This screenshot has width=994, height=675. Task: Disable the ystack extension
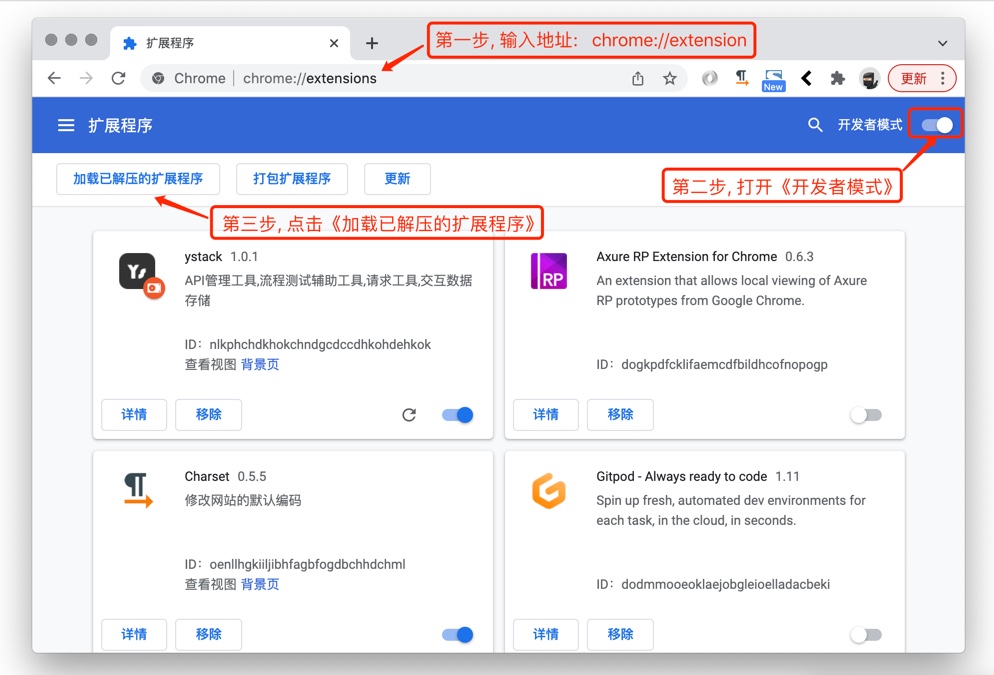tap(457, 415)
